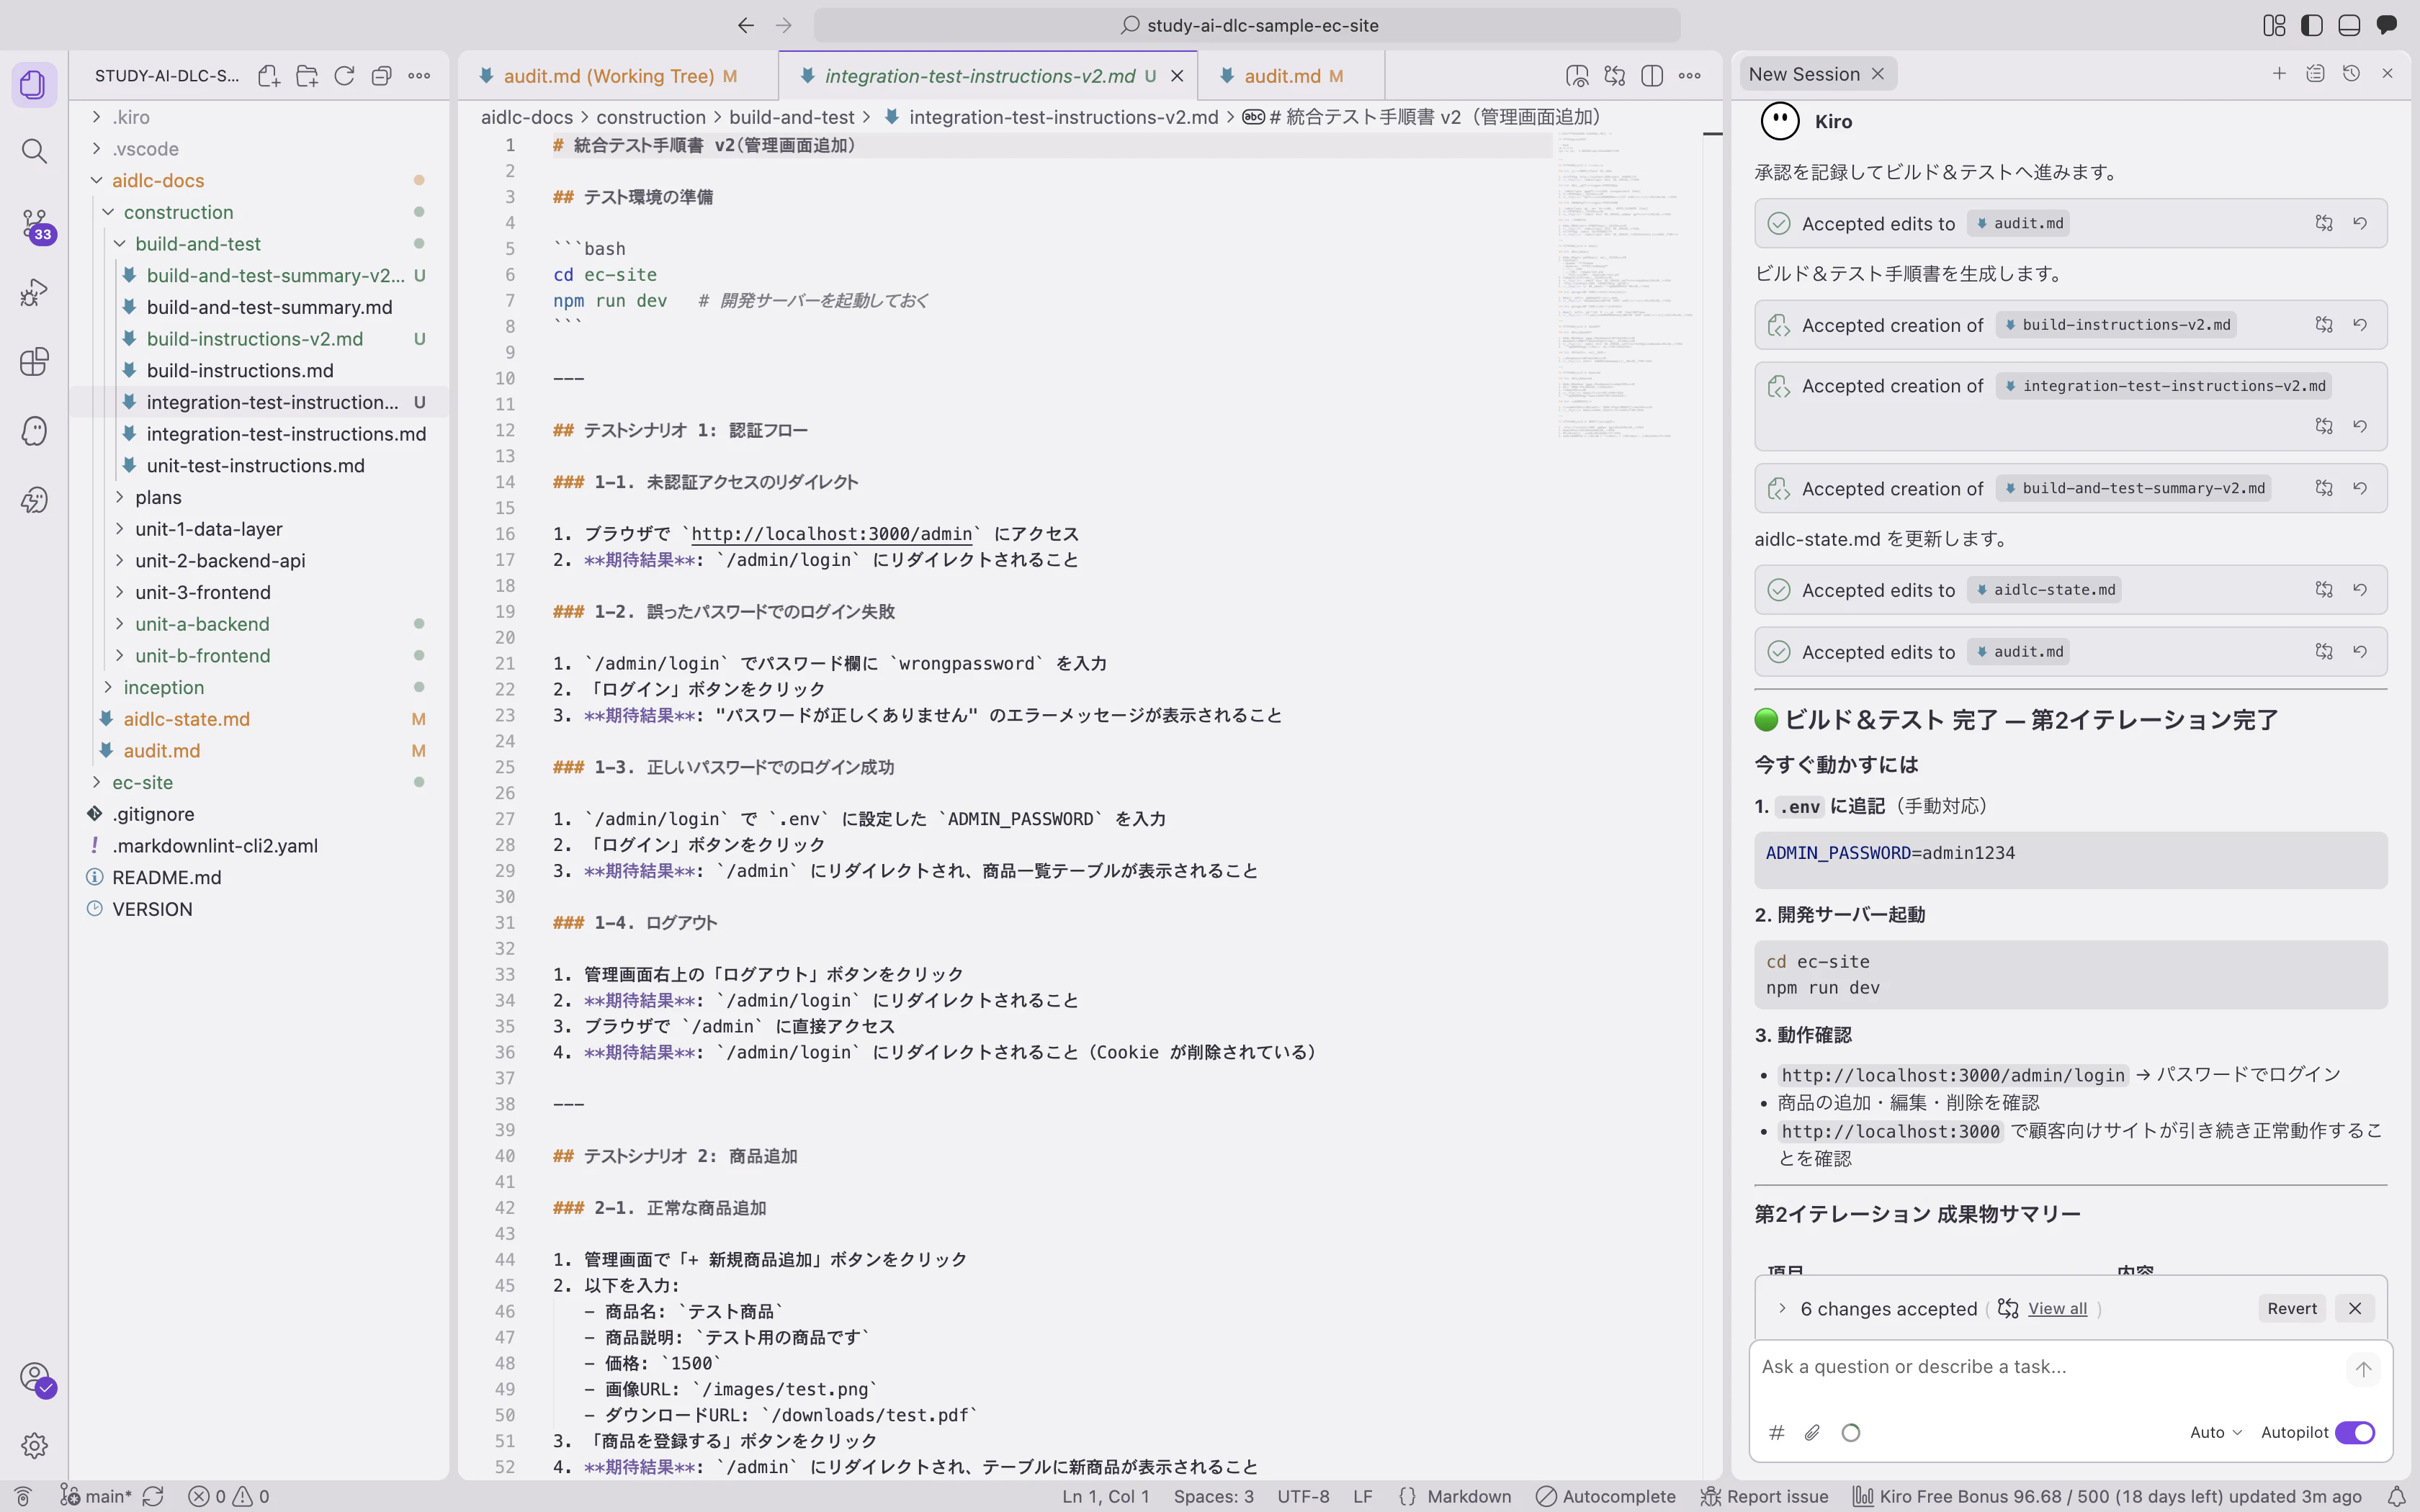Open the Search view icon

[34, 151]
